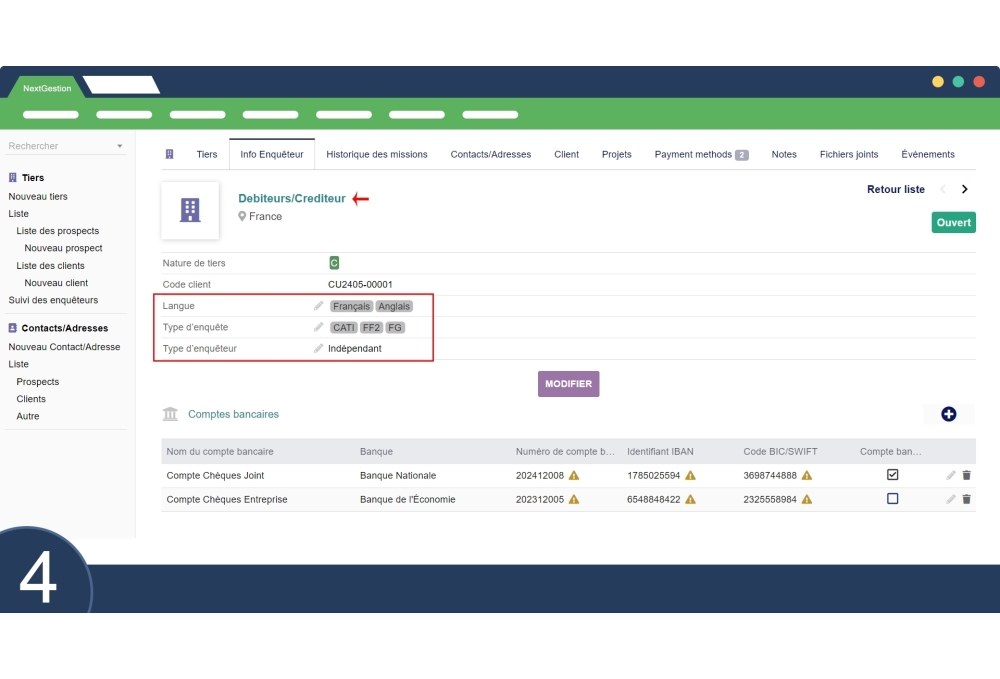The image size is (1000, 679).
Task: Click pencil icon beside Type d'enquêteur
Action: tap(319, 348)
